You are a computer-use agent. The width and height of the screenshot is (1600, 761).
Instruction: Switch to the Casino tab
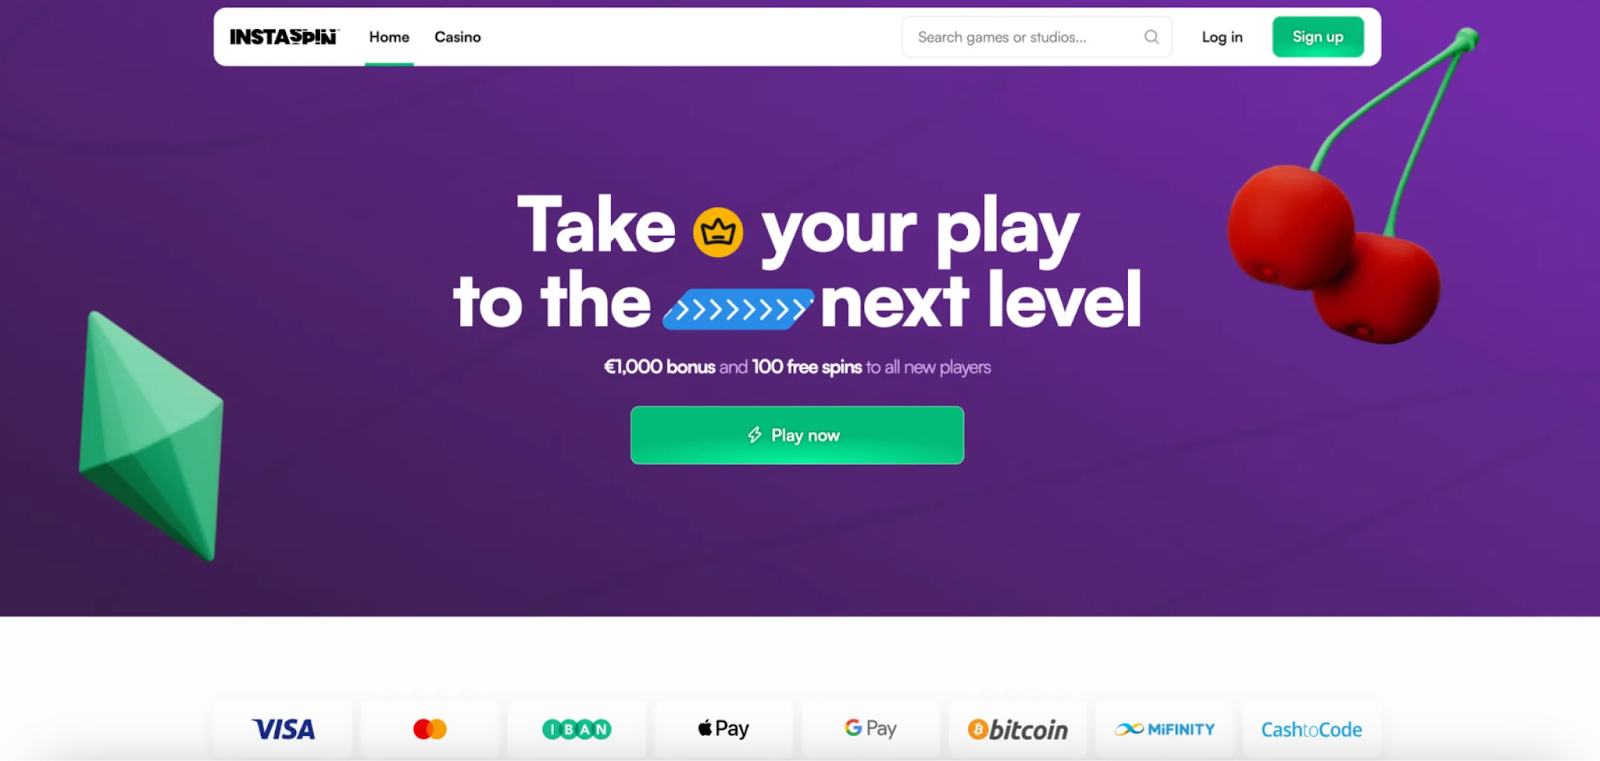click(x=458, y=37)
